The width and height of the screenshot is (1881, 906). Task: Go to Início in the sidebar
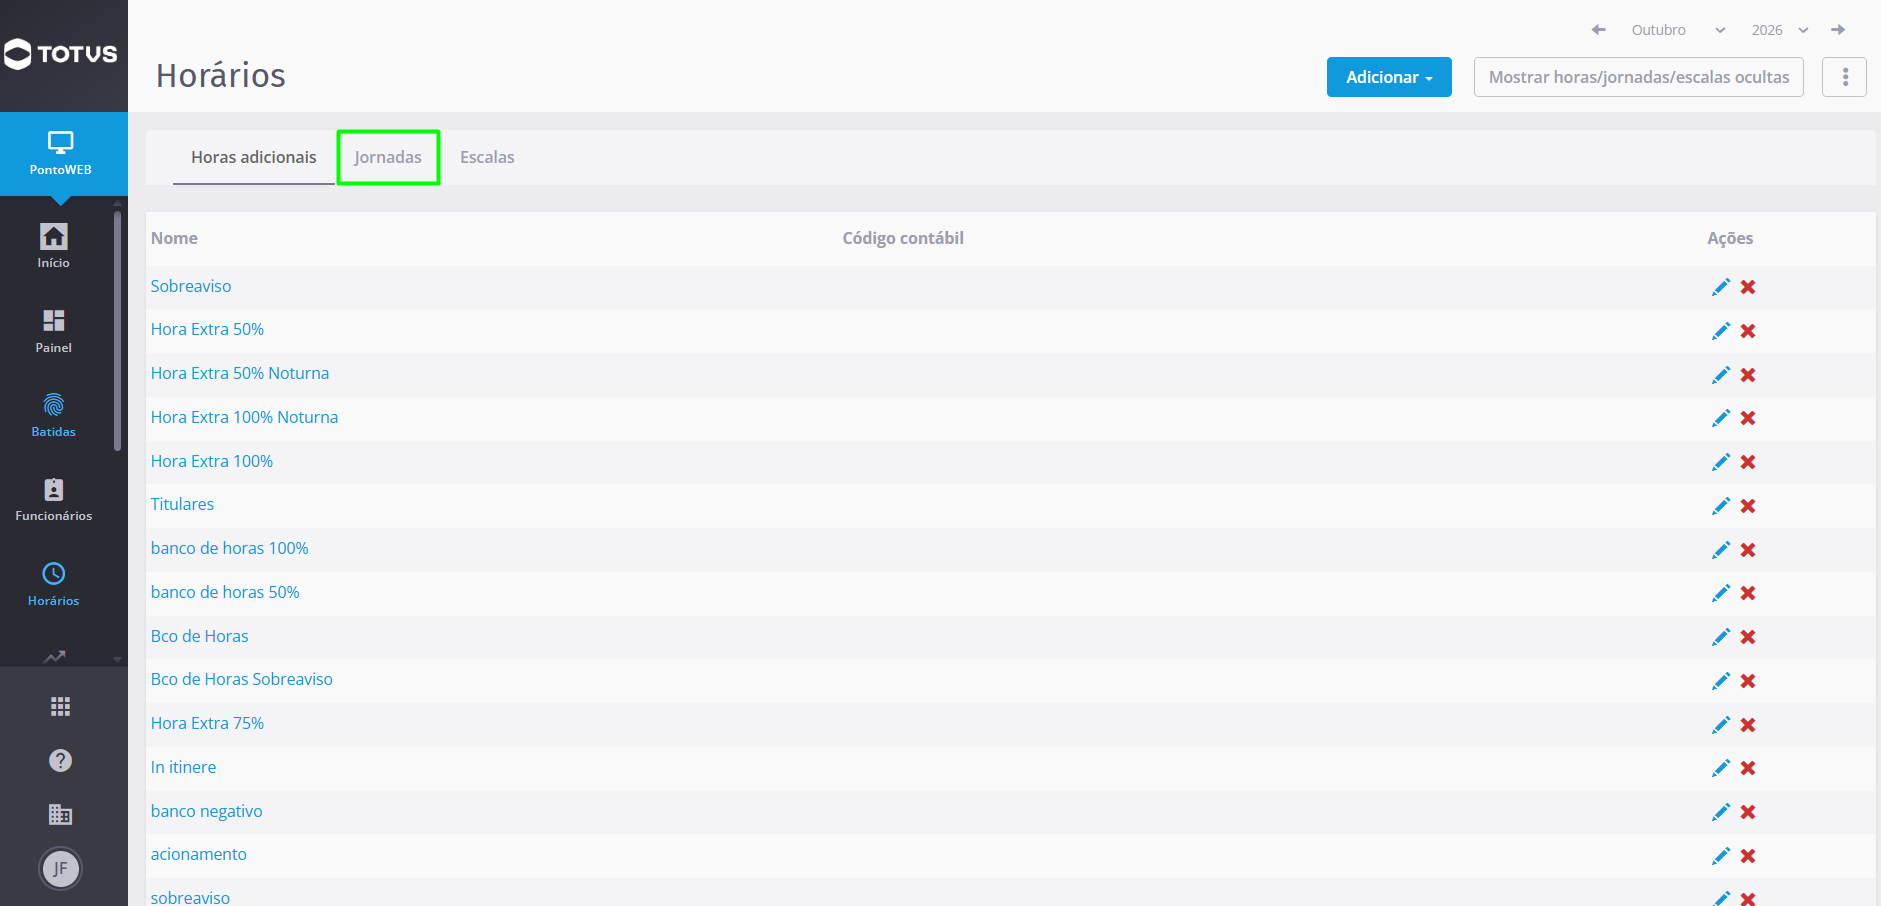54,246
